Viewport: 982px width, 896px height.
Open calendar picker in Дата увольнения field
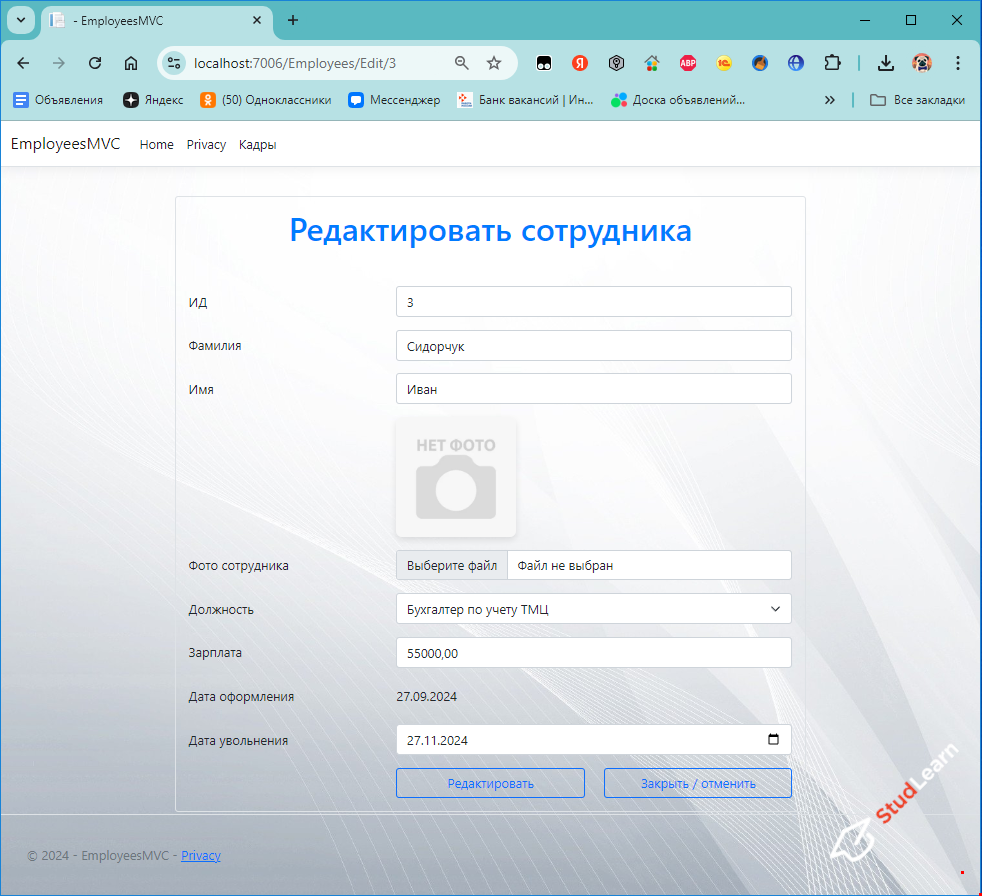point(773,740)
